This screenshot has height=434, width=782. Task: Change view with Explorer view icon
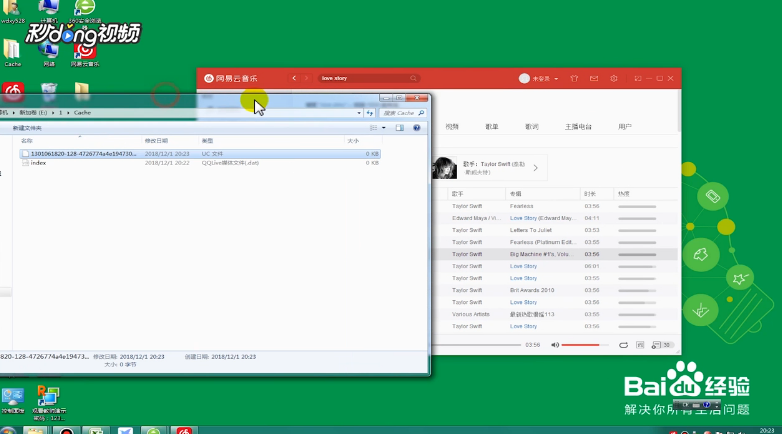click(374, 128)
